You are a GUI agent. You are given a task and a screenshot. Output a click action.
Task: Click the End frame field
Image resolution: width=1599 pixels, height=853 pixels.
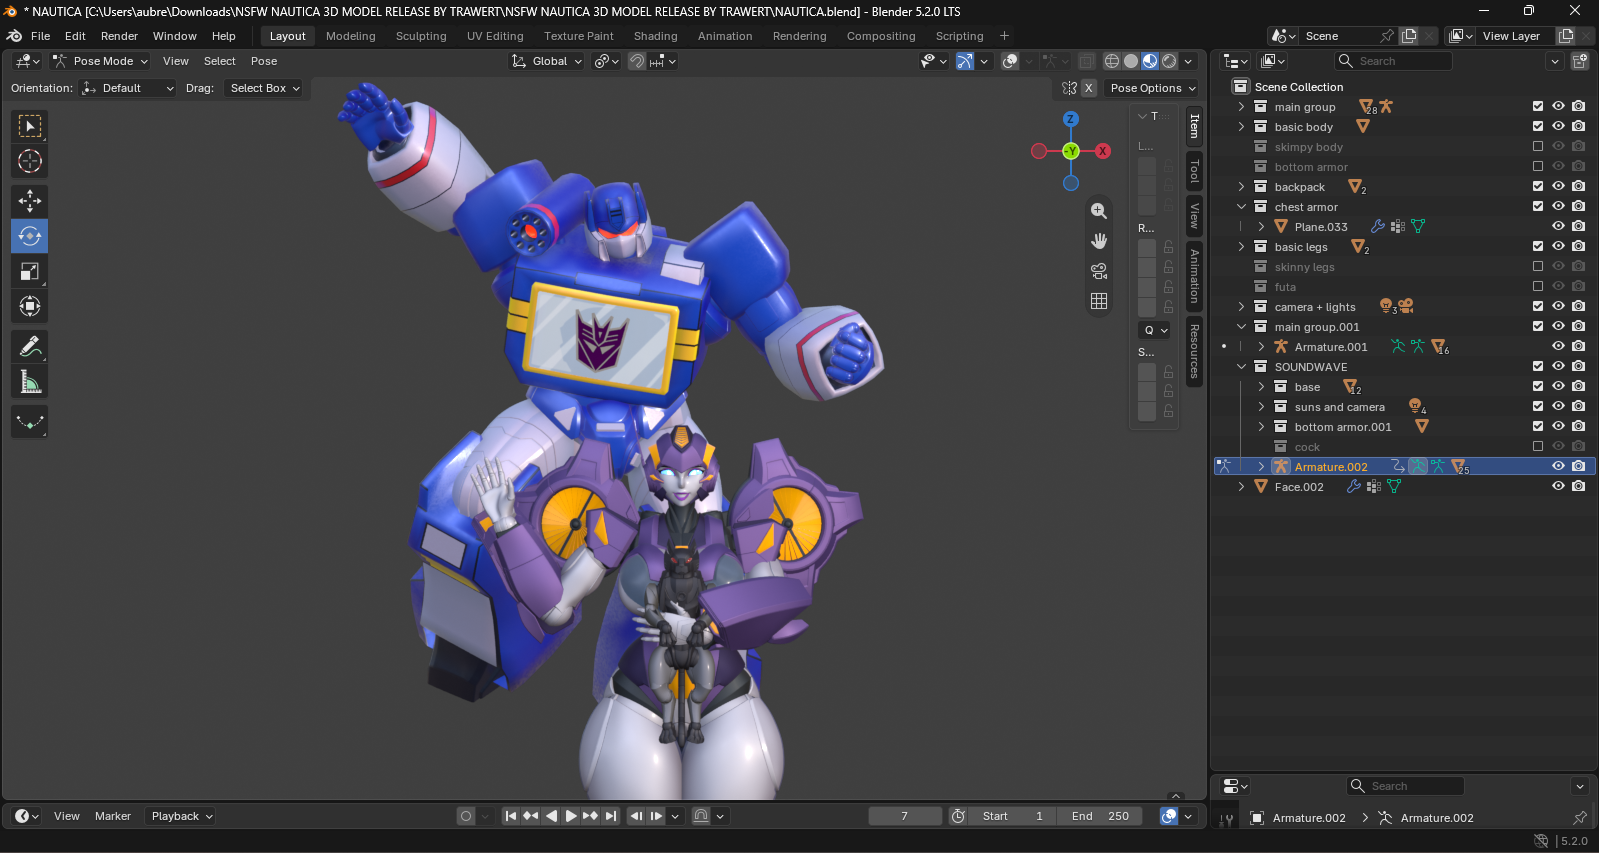point(1100,816)
